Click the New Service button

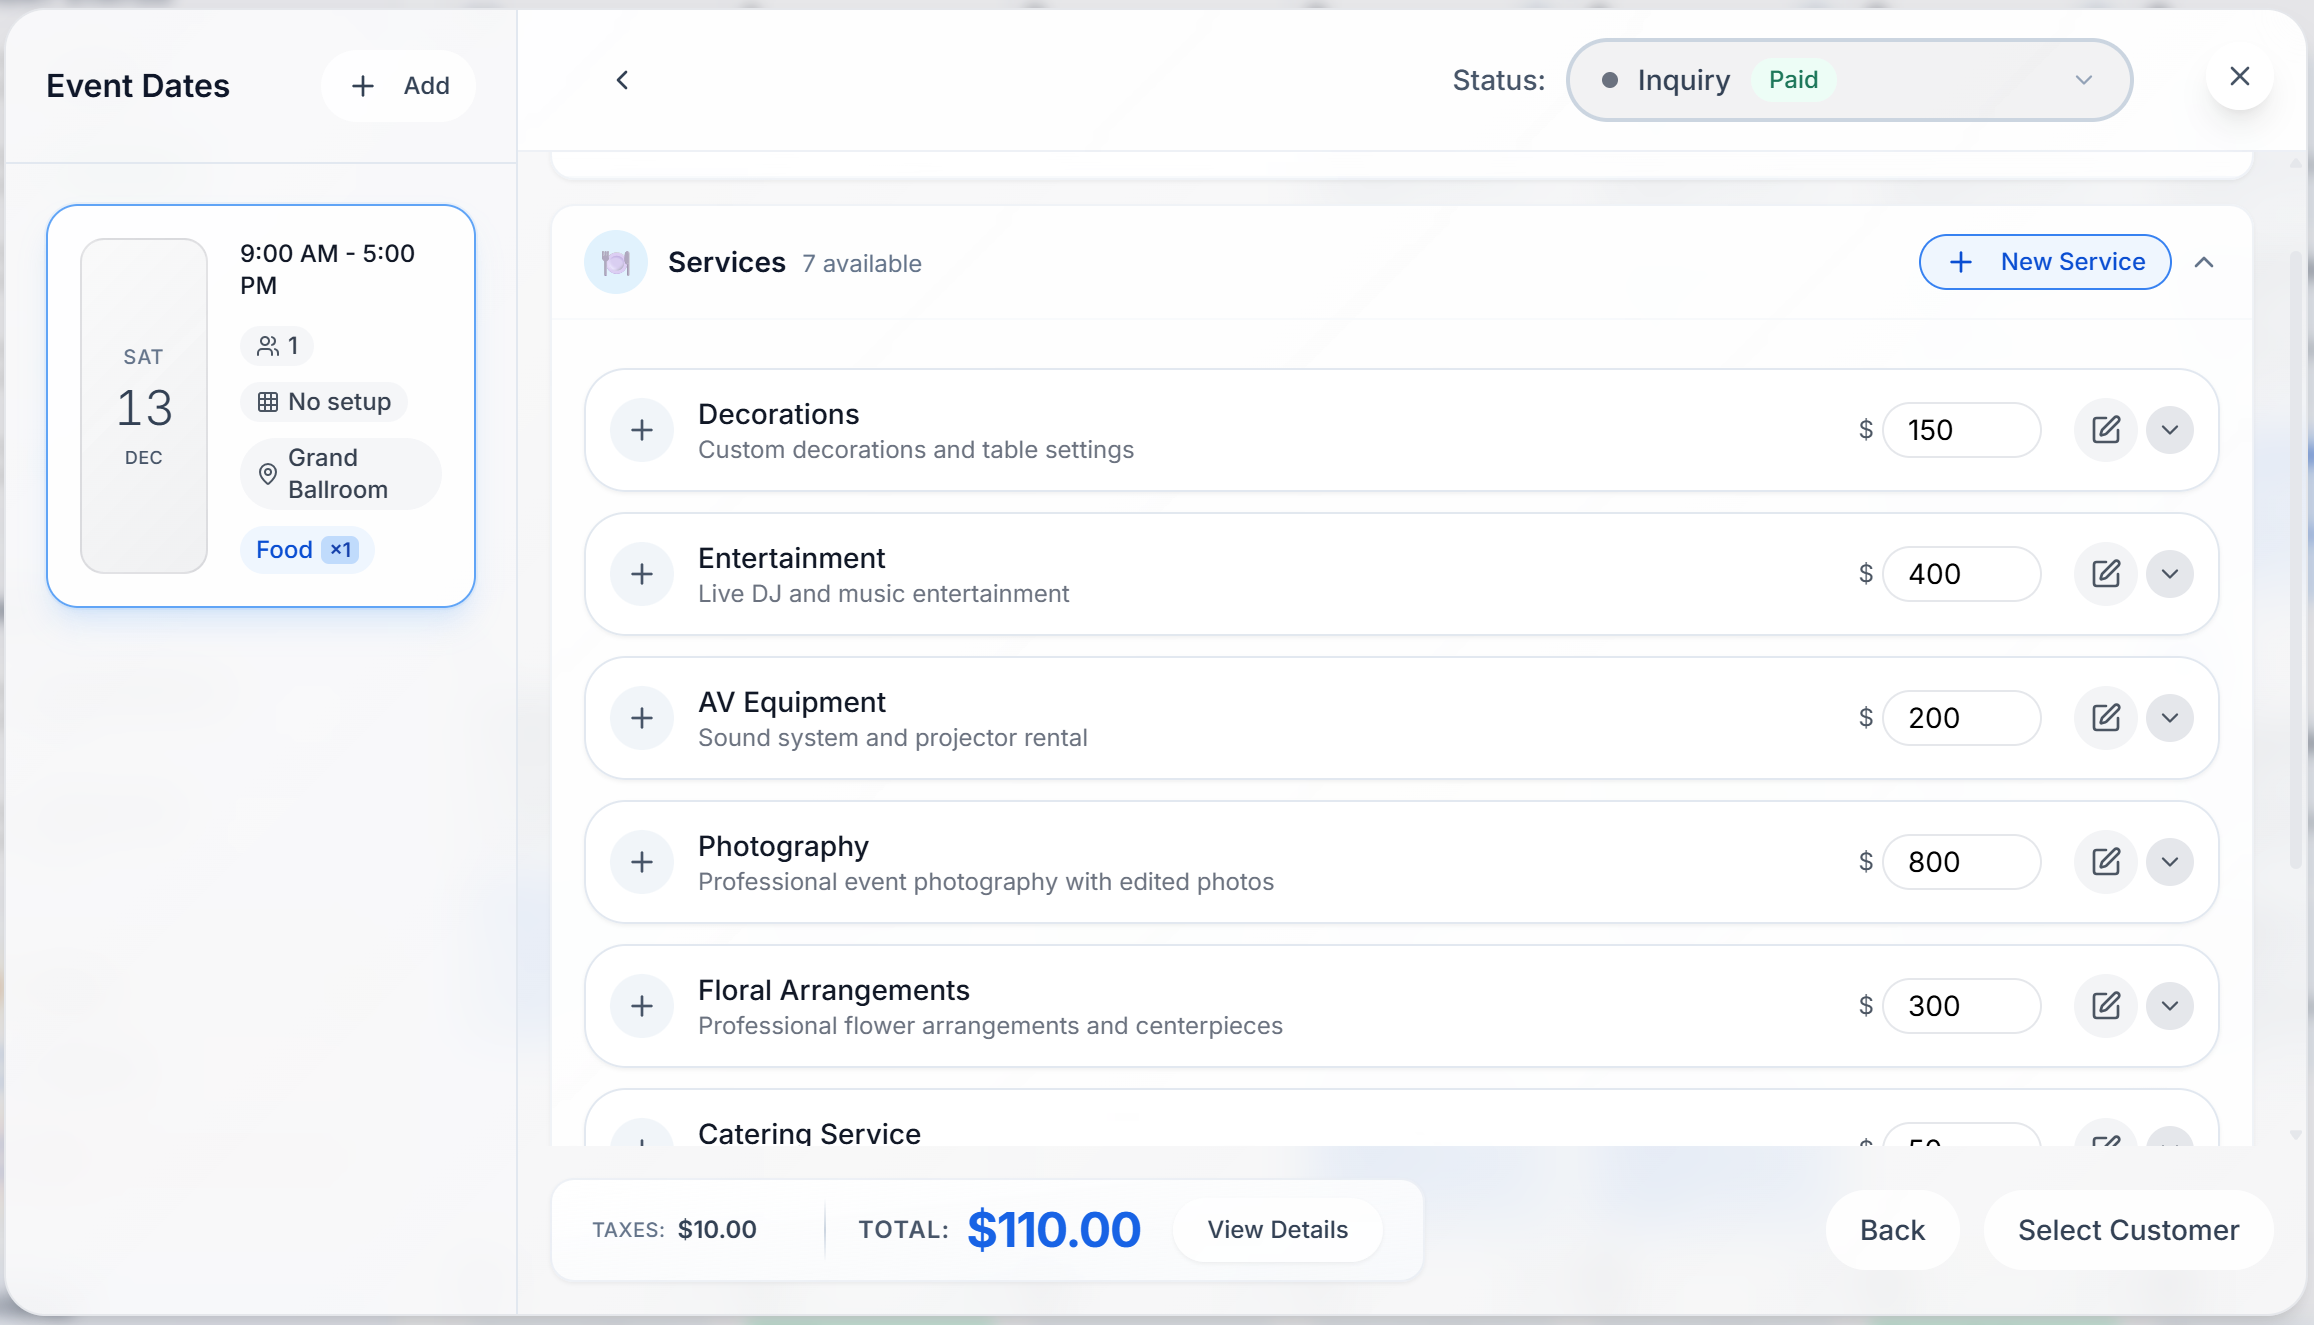(2044, 262)
